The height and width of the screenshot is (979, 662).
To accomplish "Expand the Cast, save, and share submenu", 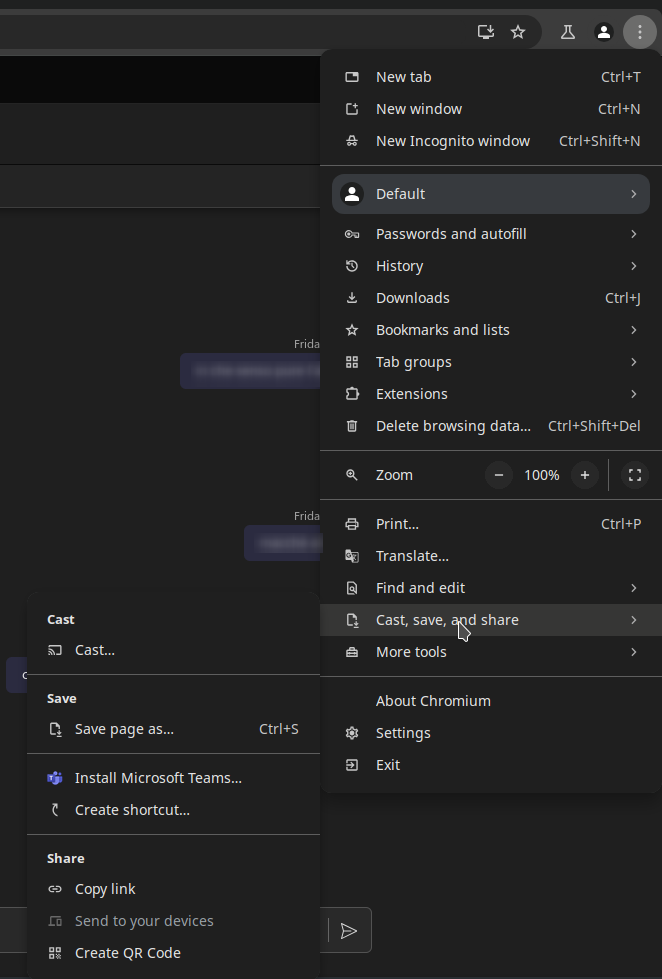I will (447, 620).
